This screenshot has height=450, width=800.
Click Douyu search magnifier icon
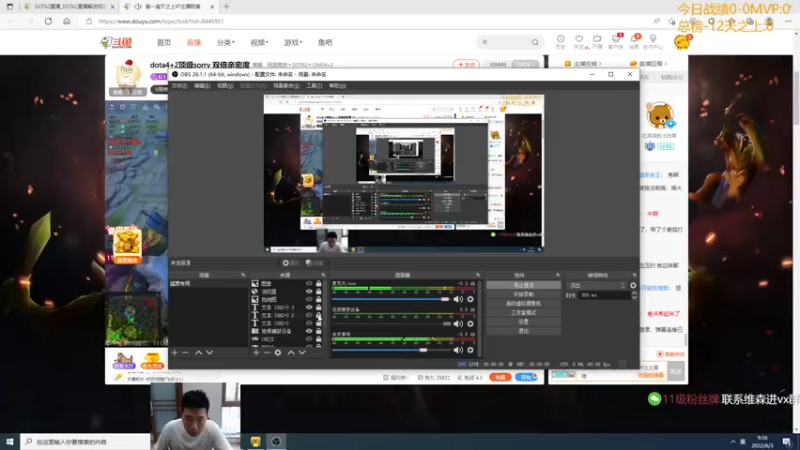click(x=535, y=42)
